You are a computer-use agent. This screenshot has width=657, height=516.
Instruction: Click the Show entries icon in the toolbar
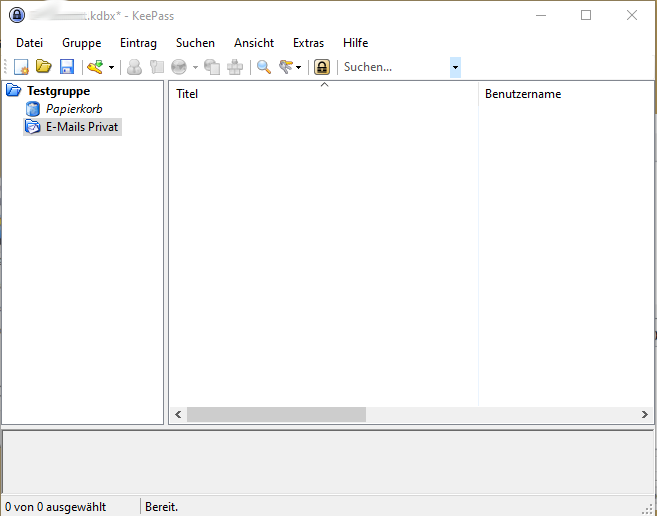[x=287, y=67]
